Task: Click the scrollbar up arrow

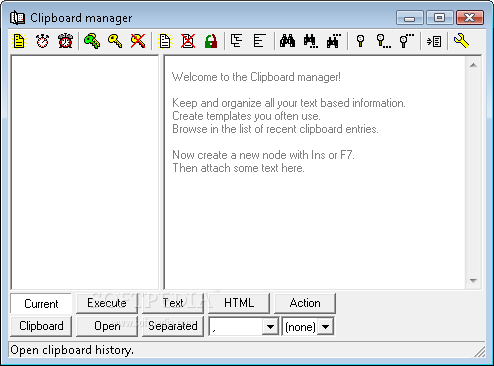Action: (x=473, y=65)
